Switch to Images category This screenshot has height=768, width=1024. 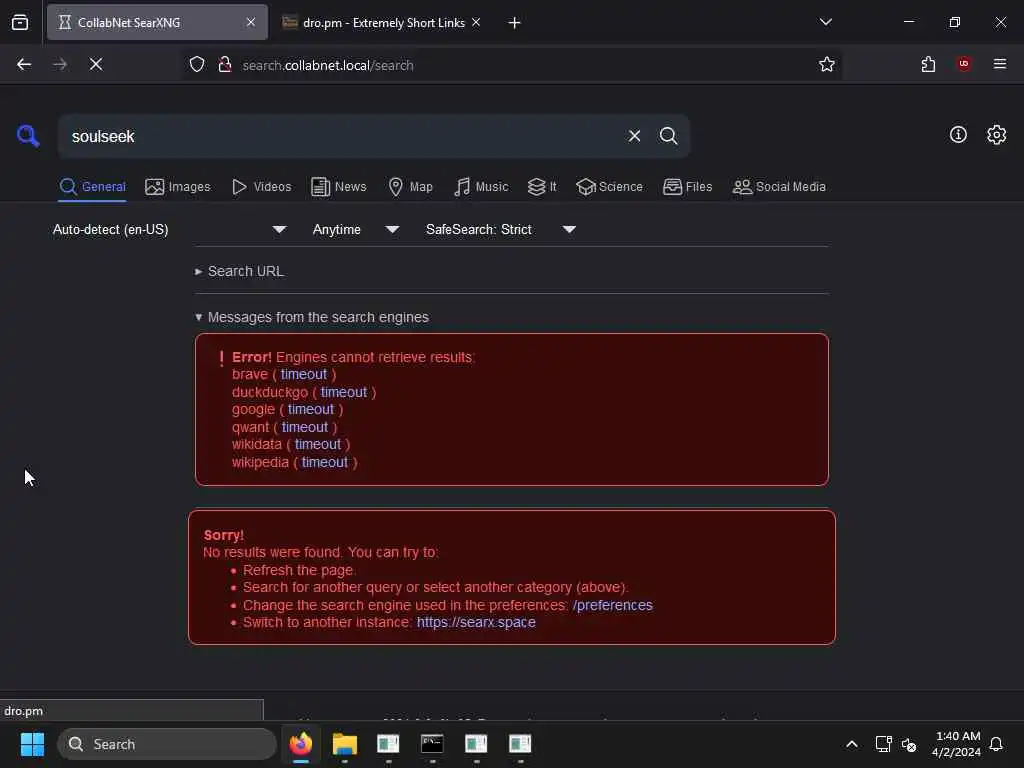click(178, 187)
